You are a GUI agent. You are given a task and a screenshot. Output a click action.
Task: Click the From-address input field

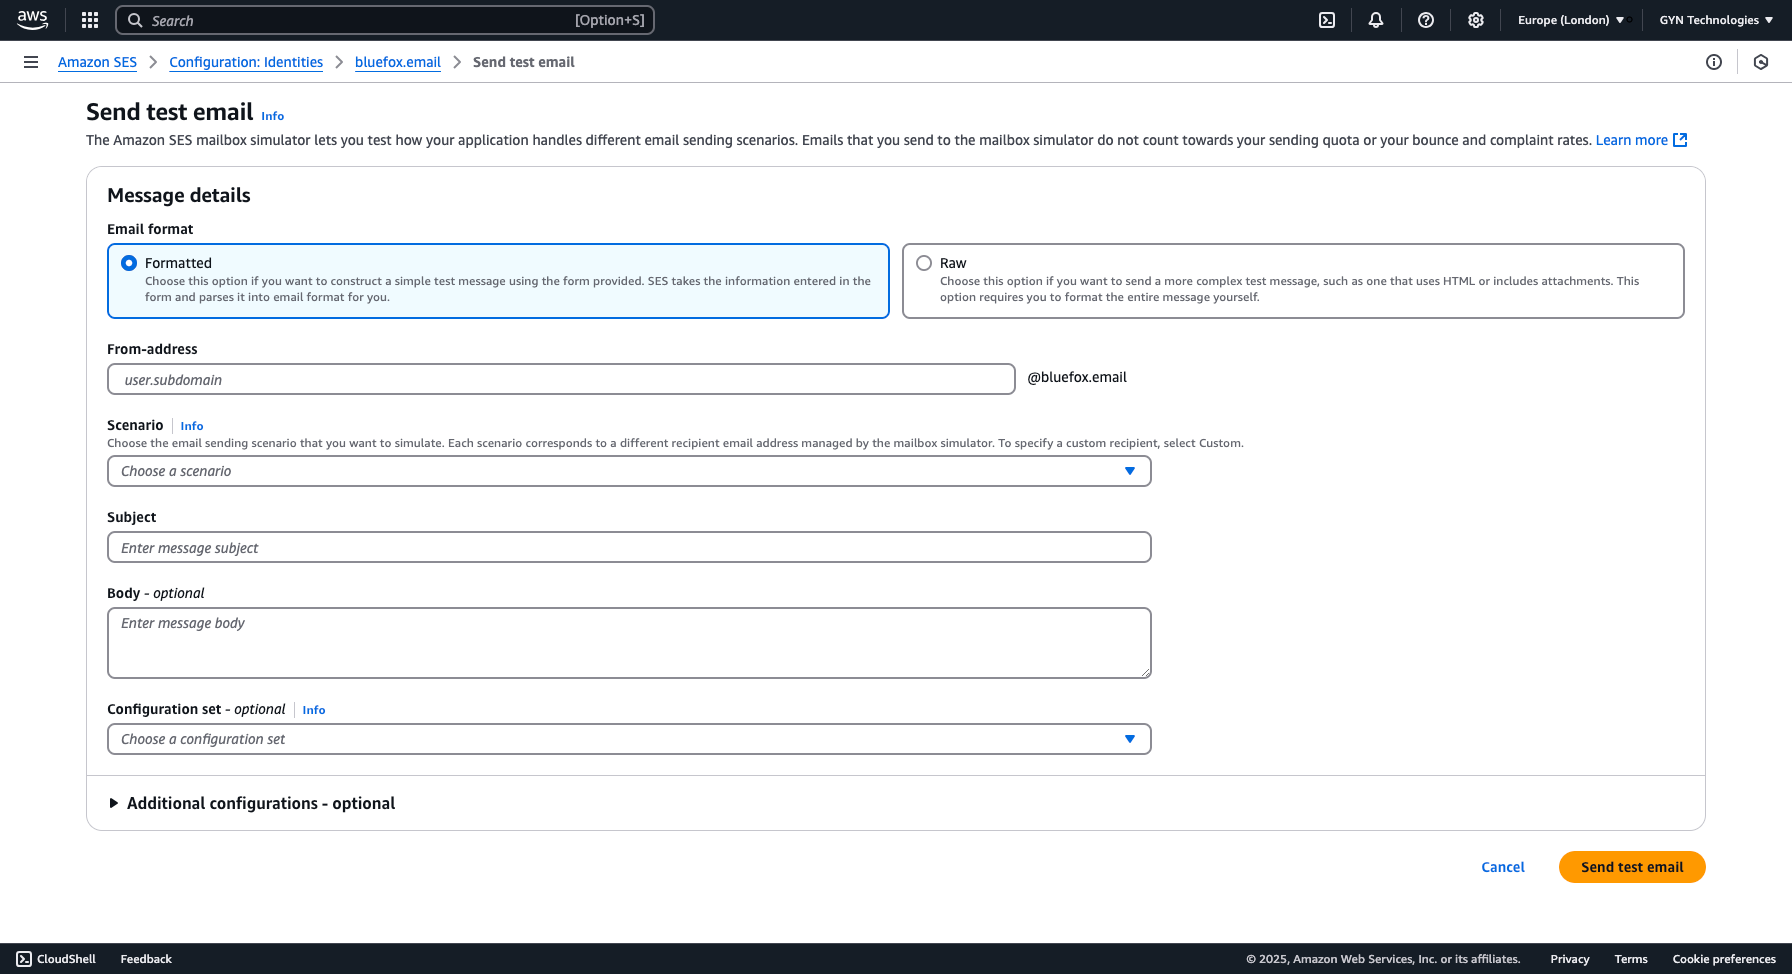pyautogui.click(x=561, y=379)
